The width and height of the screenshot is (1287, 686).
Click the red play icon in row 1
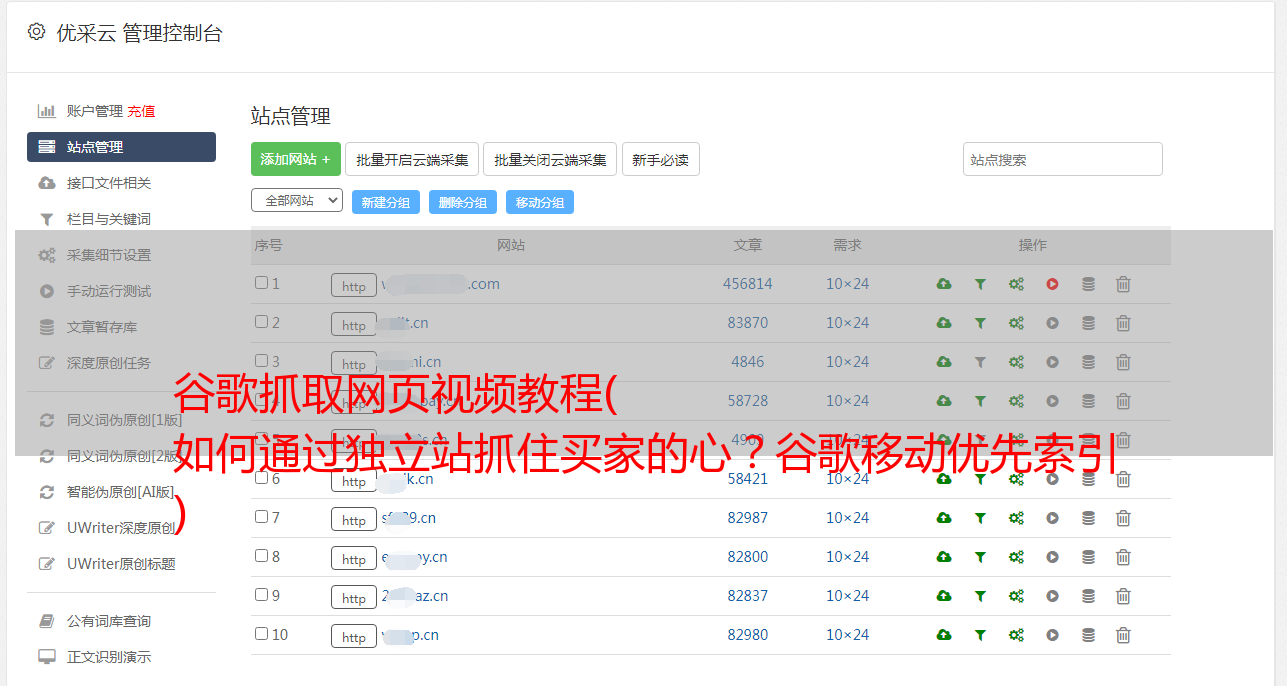[1052, 284]
